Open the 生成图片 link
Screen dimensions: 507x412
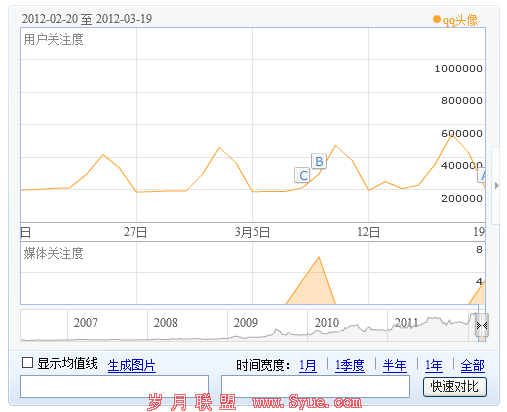click(132, 366)
